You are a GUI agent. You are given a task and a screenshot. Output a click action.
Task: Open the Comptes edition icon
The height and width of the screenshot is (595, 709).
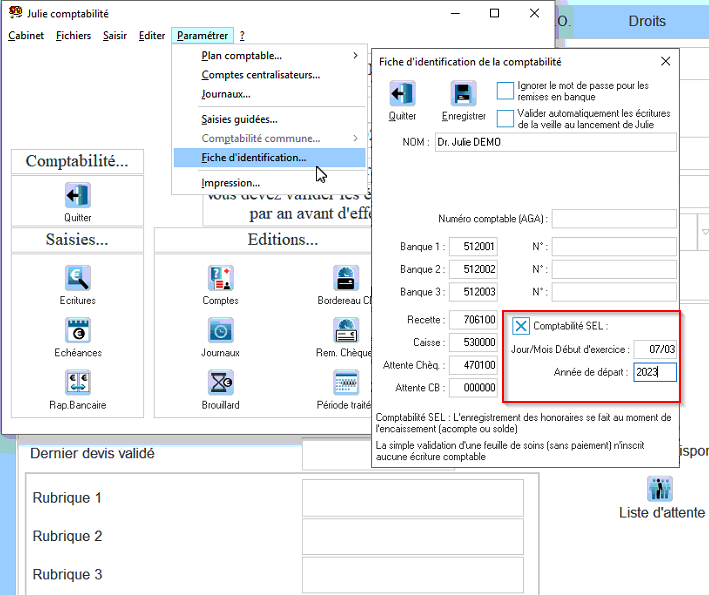tap(221, 278)
